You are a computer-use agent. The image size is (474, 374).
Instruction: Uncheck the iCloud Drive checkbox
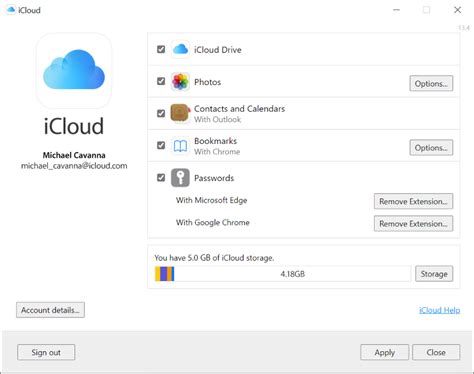coord(161,49)
